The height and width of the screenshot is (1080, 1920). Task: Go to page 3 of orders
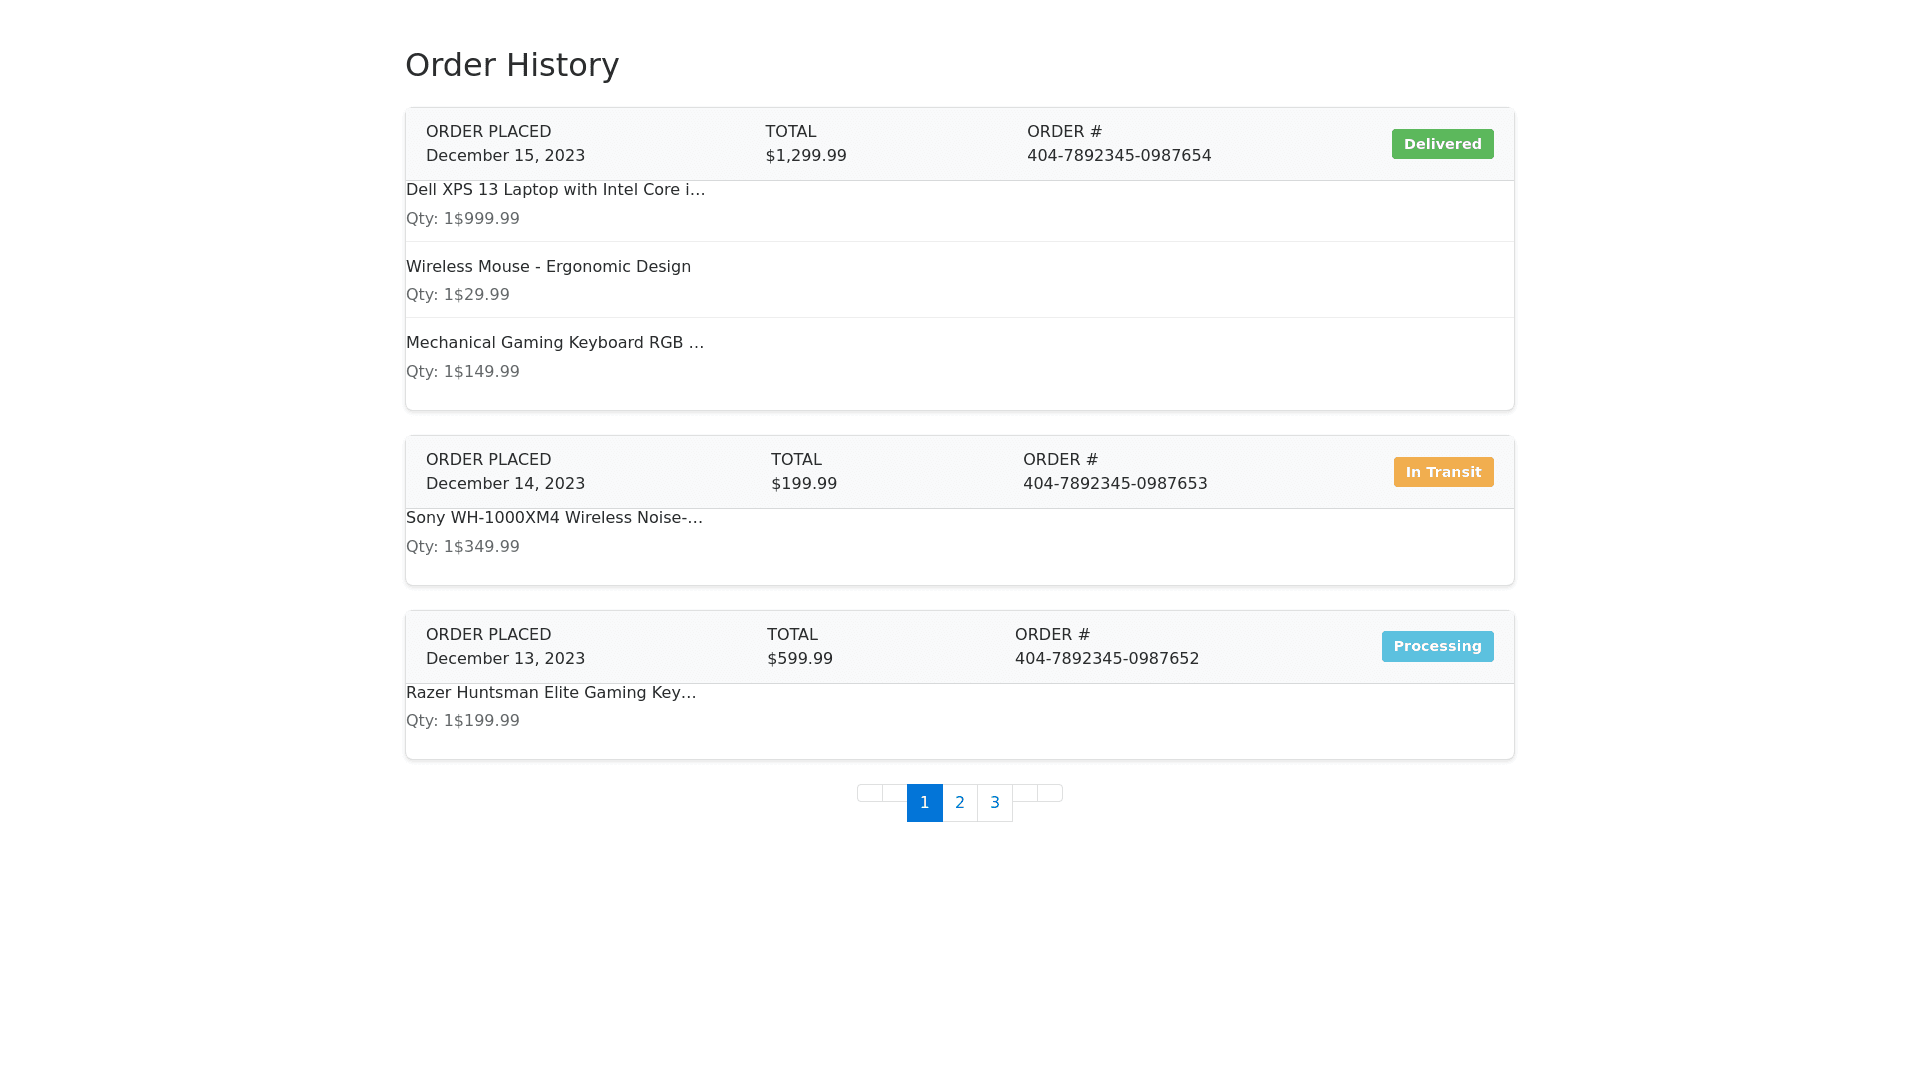pos(995,803)
